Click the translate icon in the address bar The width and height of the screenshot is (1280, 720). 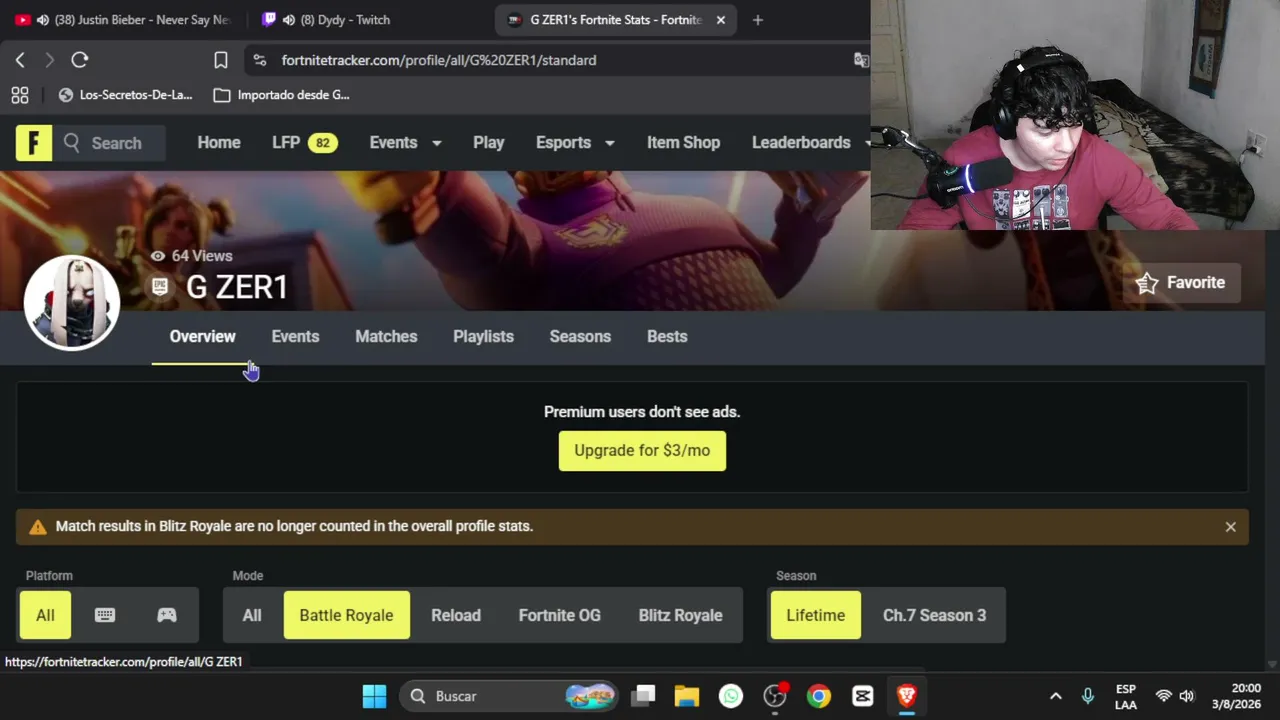860,60
